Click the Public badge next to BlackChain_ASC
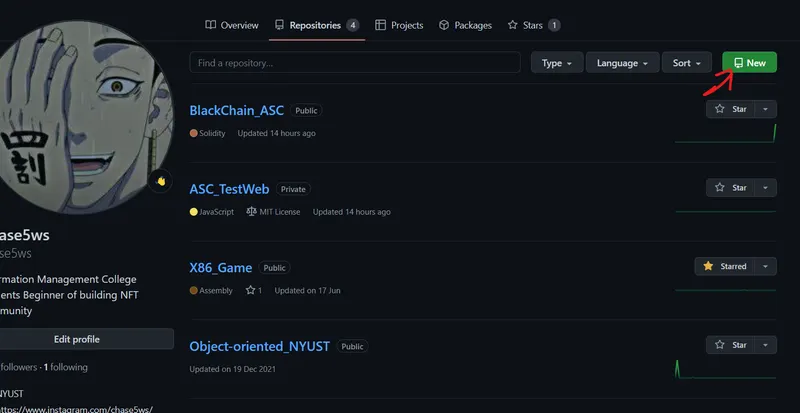The width and height of the screenshot is (800, 413). (306, 110)
